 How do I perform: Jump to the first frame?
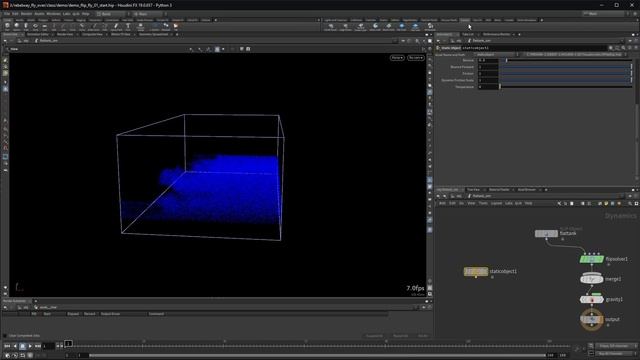pyautogui.click(x=7, y=346)
